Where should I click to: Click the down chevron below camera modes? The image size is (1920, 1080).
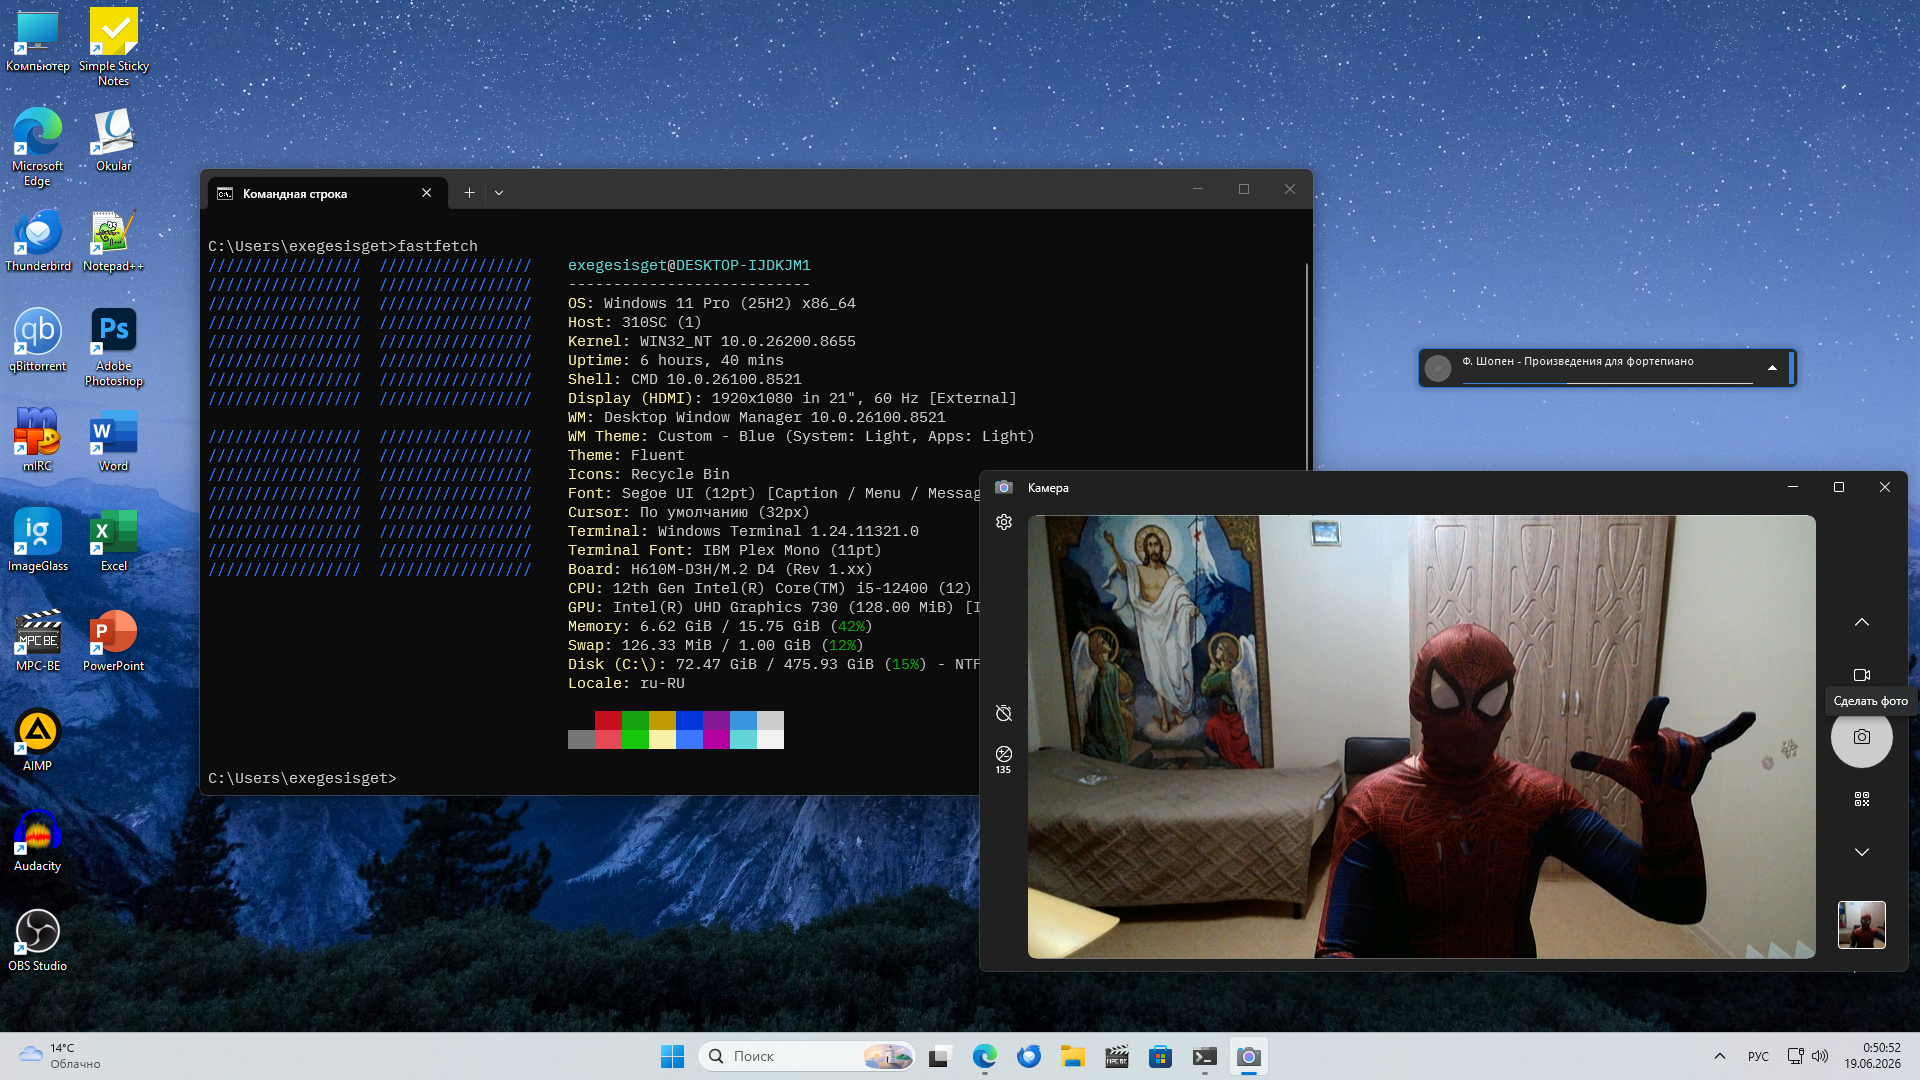click(x=1862, y=852)
